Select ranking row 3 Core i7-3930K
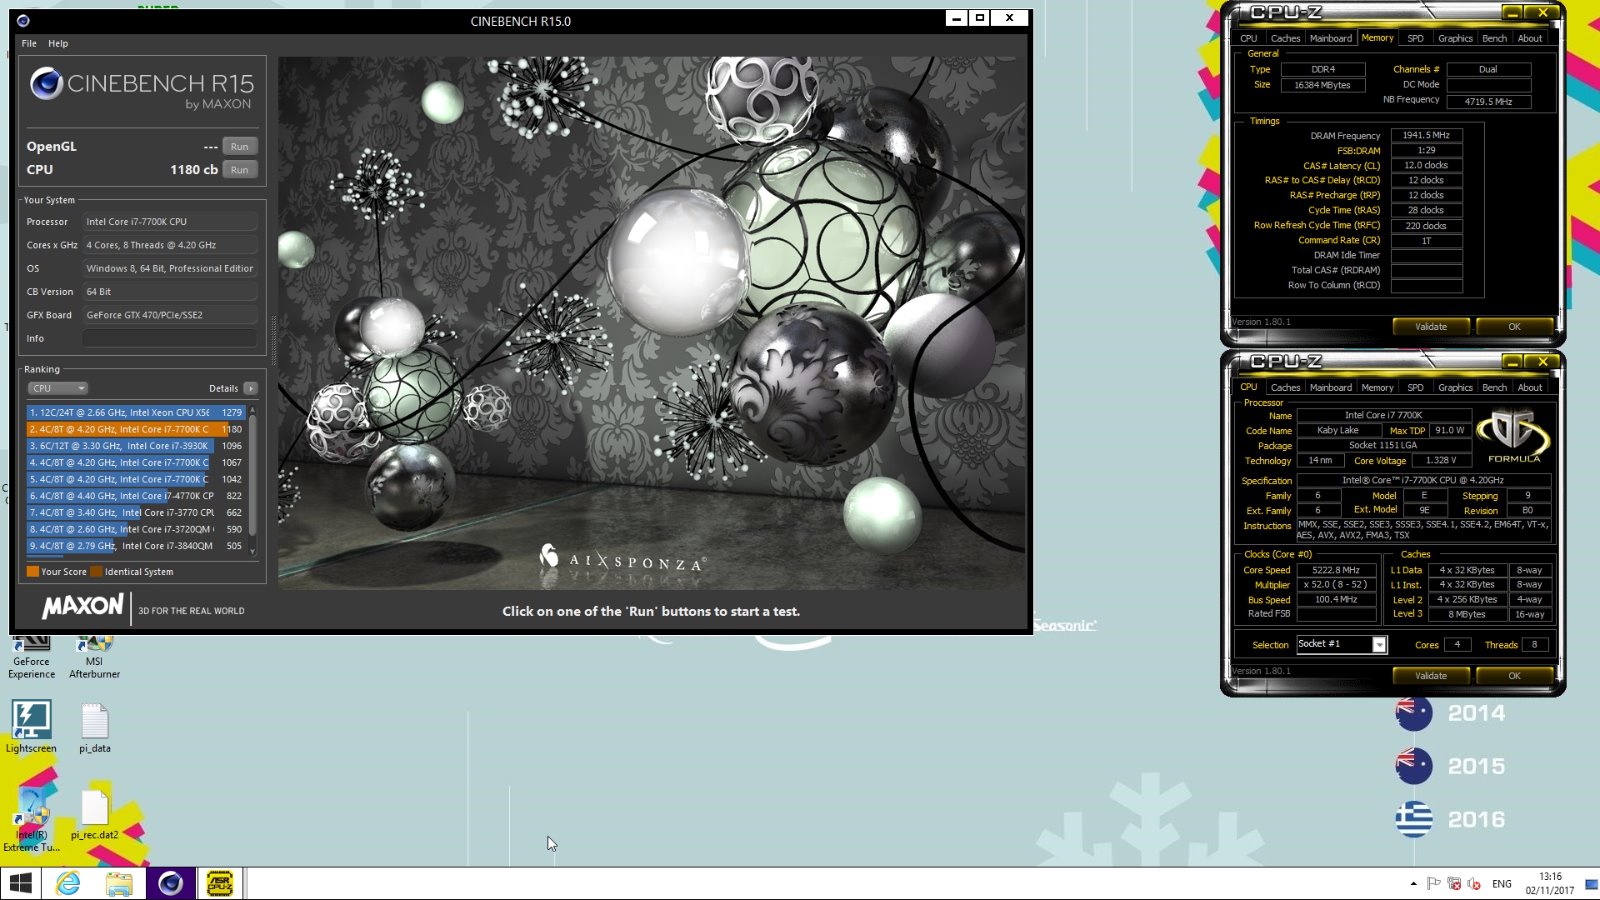 click(x=135, y=446)
